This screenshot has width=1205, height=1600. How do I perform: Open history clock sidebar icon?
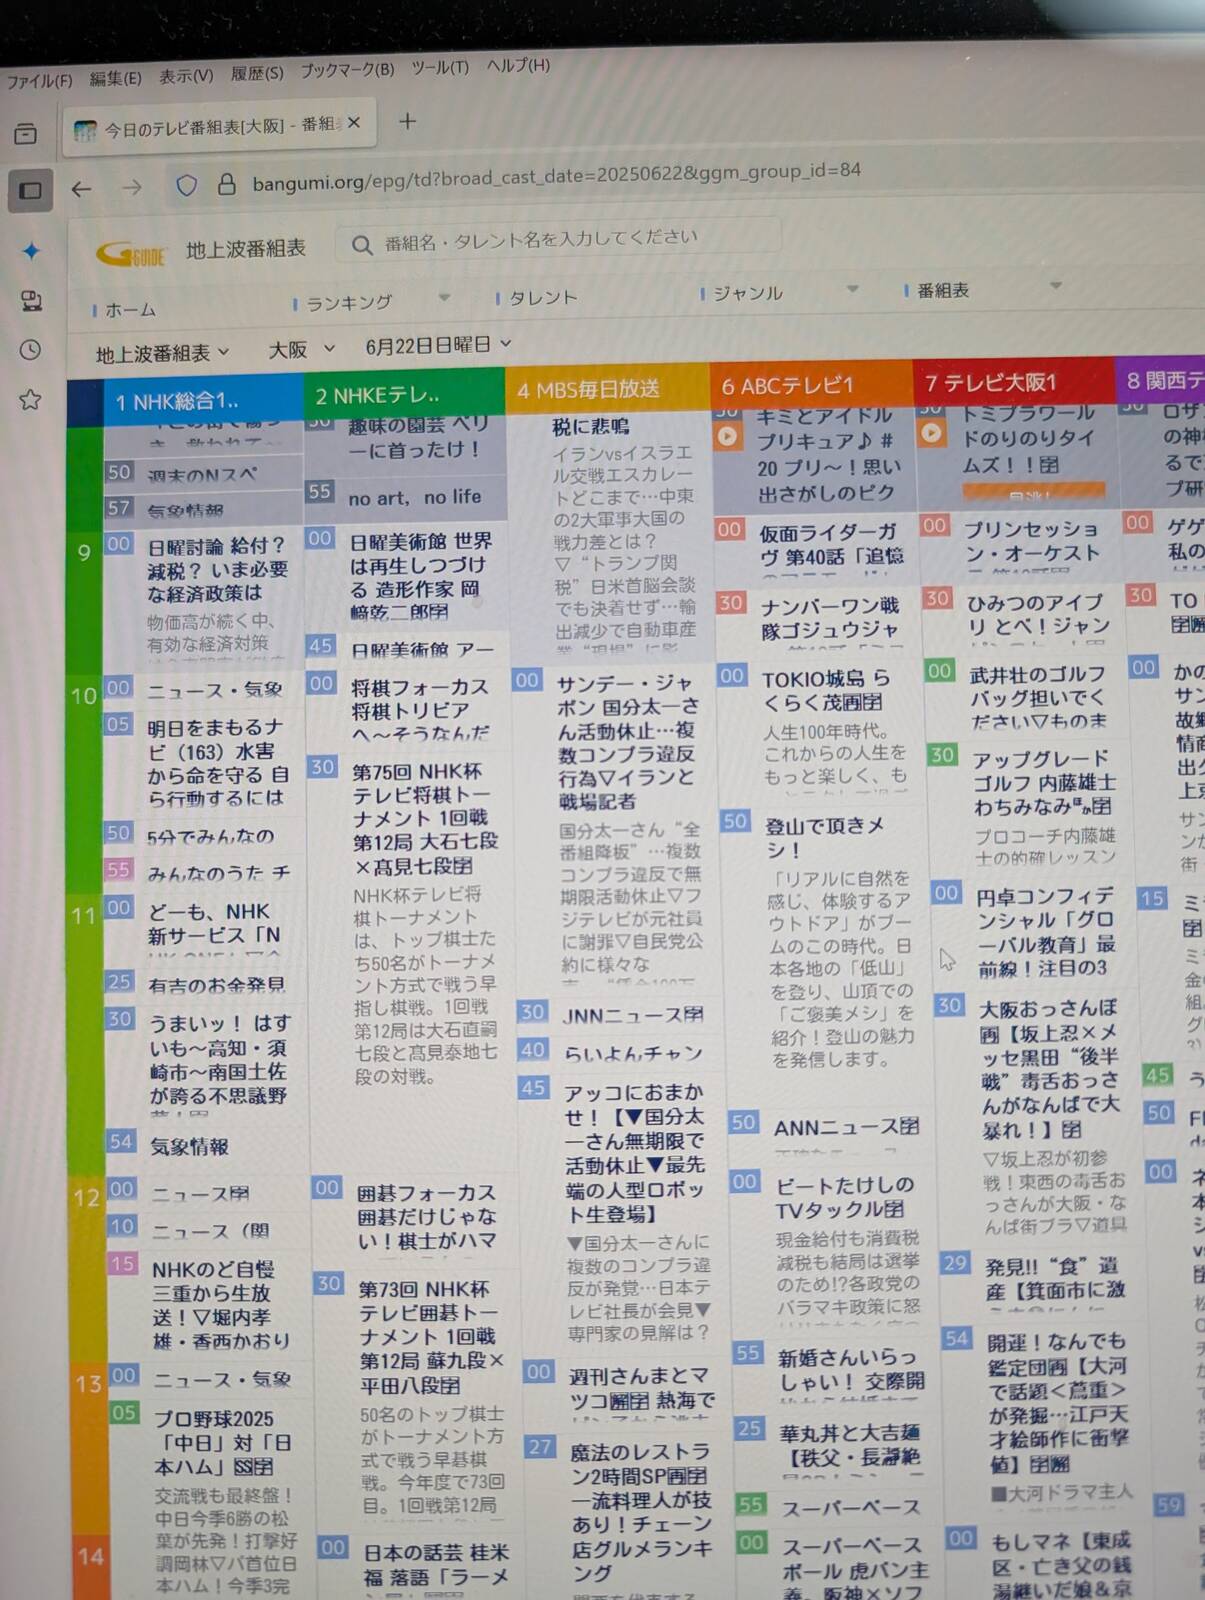pyautogui.click(x=31, y=350)
